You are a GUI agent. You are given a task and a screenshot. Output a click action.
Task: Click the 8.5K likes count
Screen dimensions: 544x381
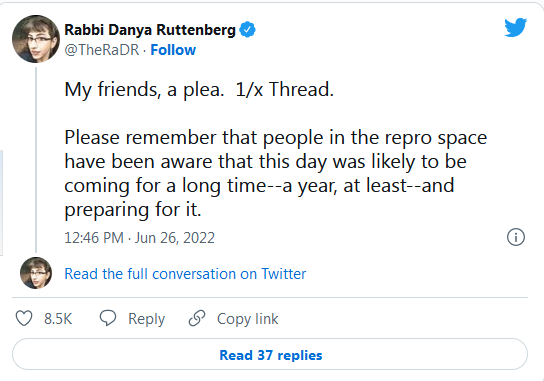[58, 319]
